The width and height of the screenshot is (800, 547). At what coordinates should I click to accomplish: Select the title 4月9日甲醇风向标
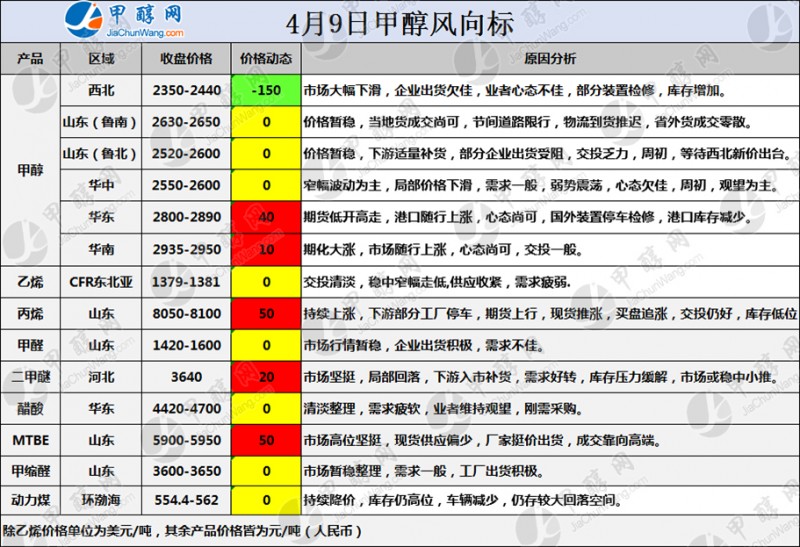pos(399,23)
